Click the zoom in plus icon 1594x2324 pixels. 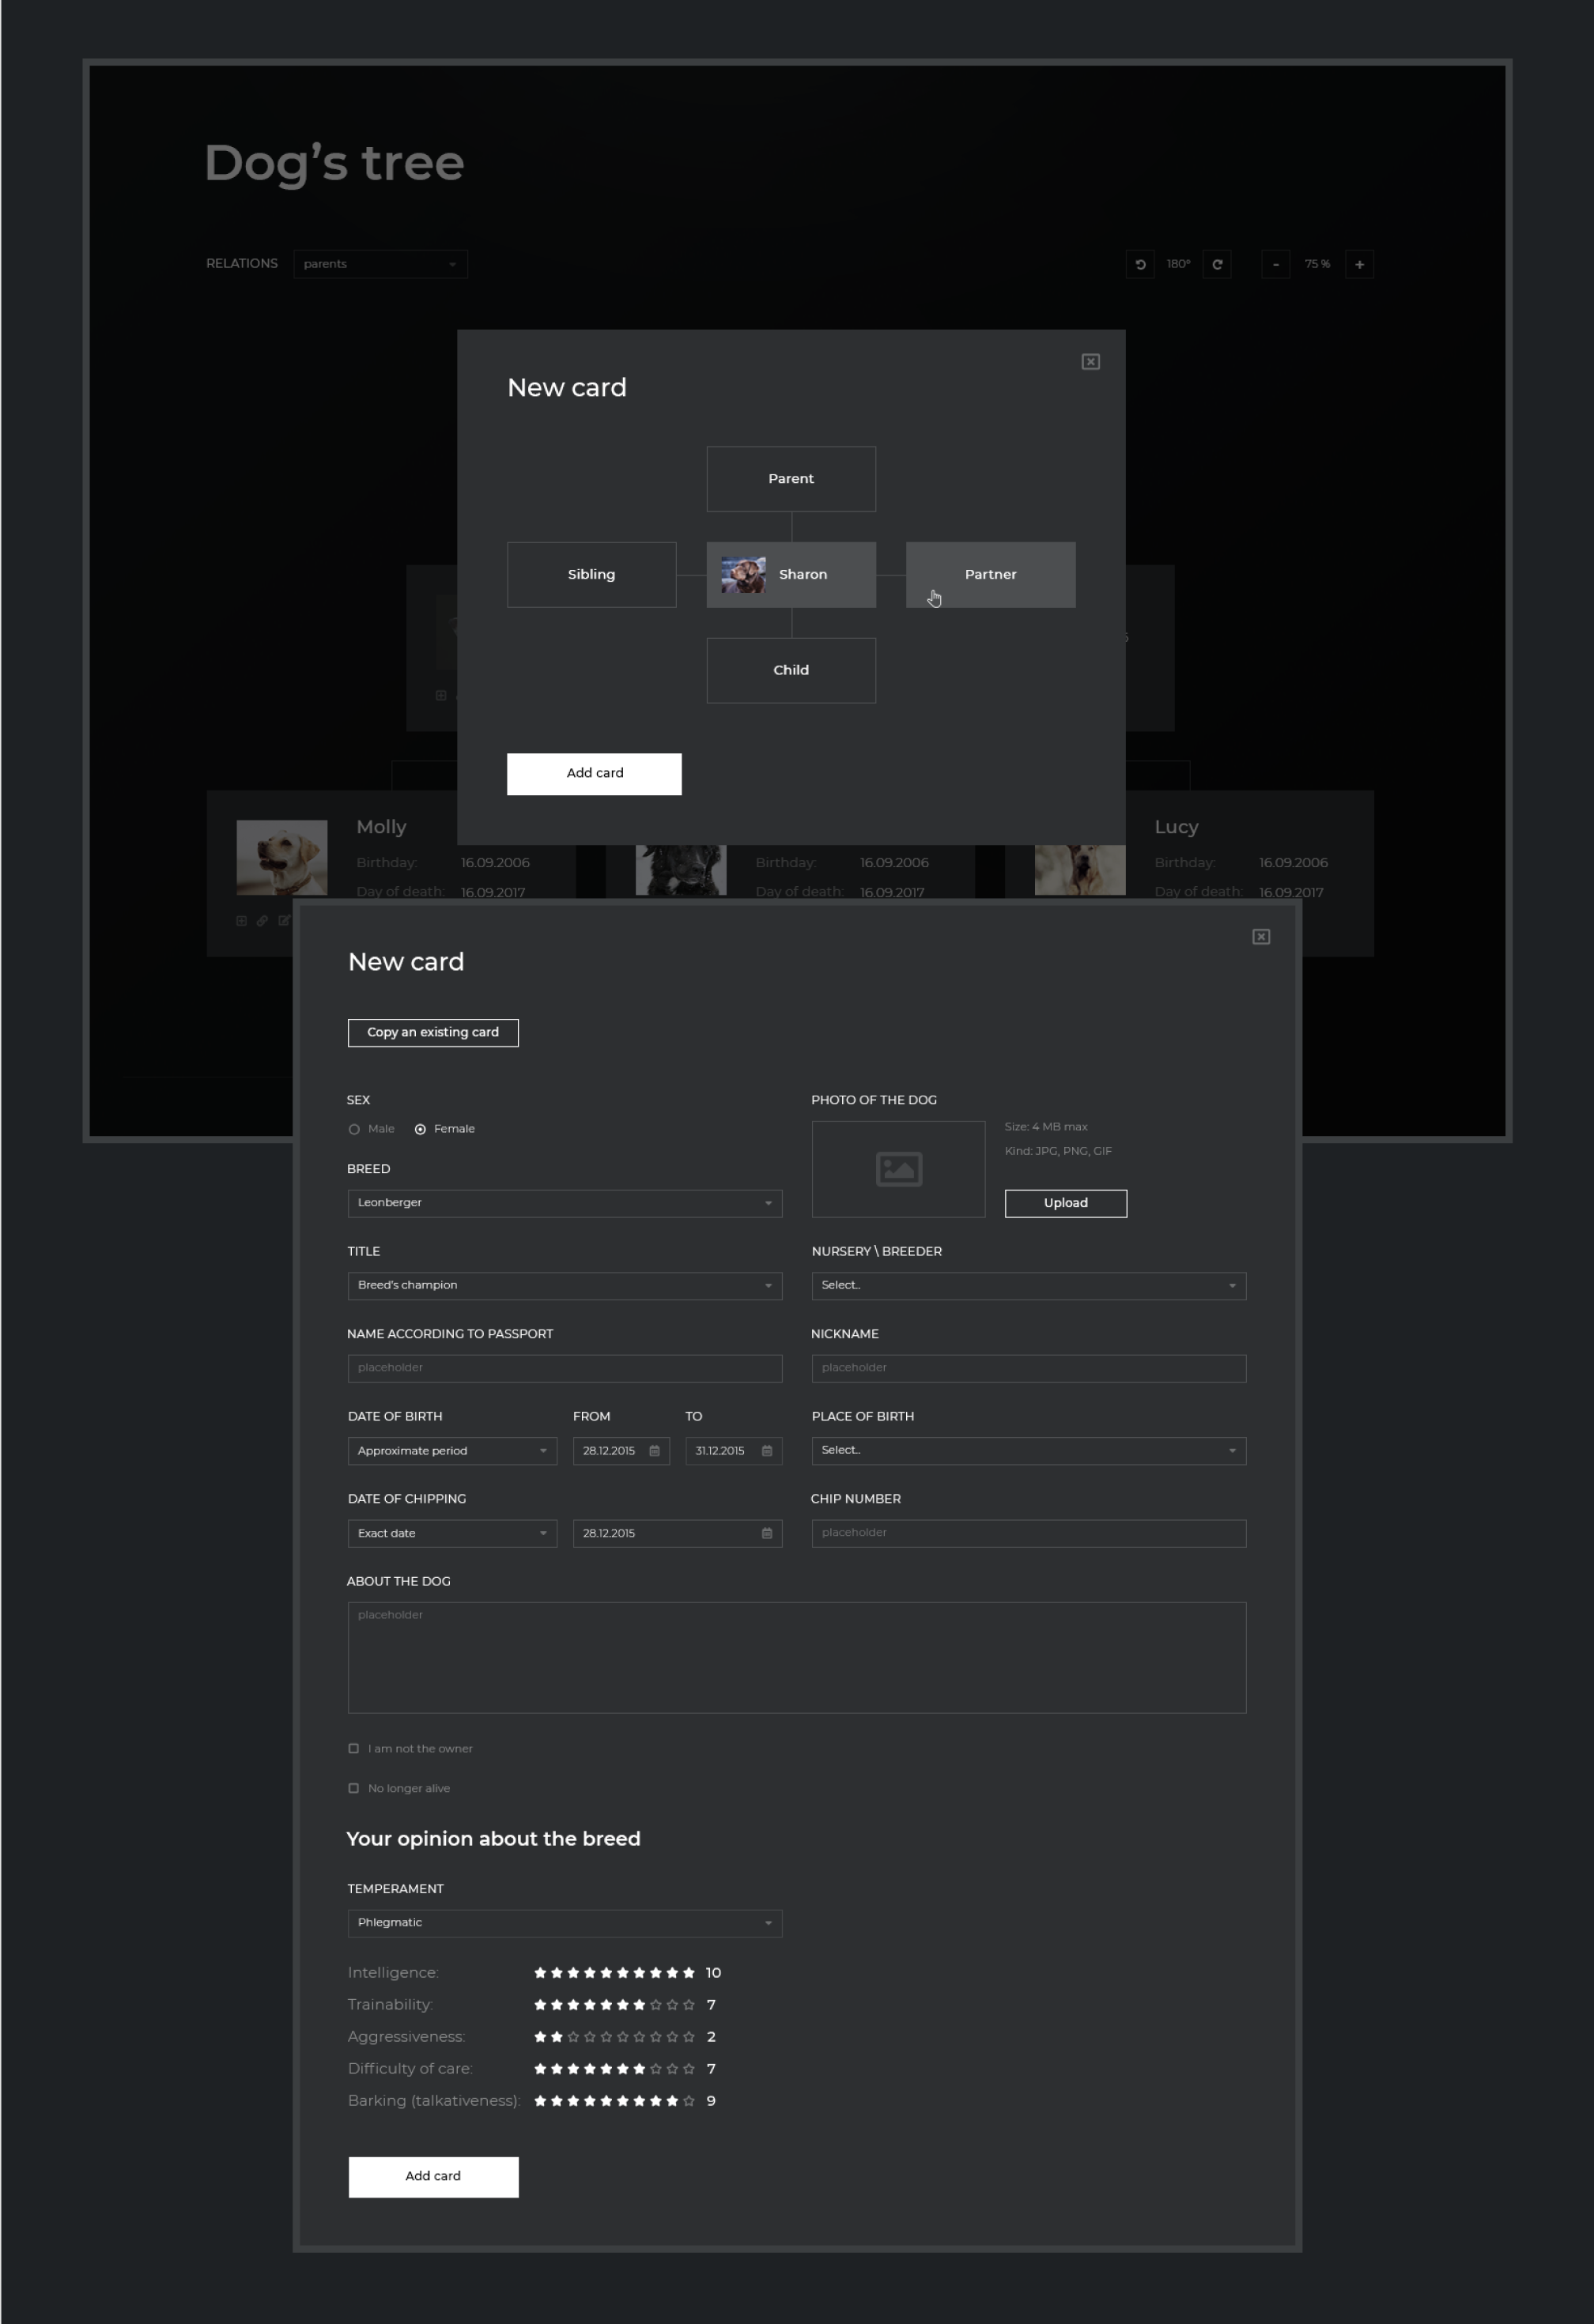coord(1361,263)
